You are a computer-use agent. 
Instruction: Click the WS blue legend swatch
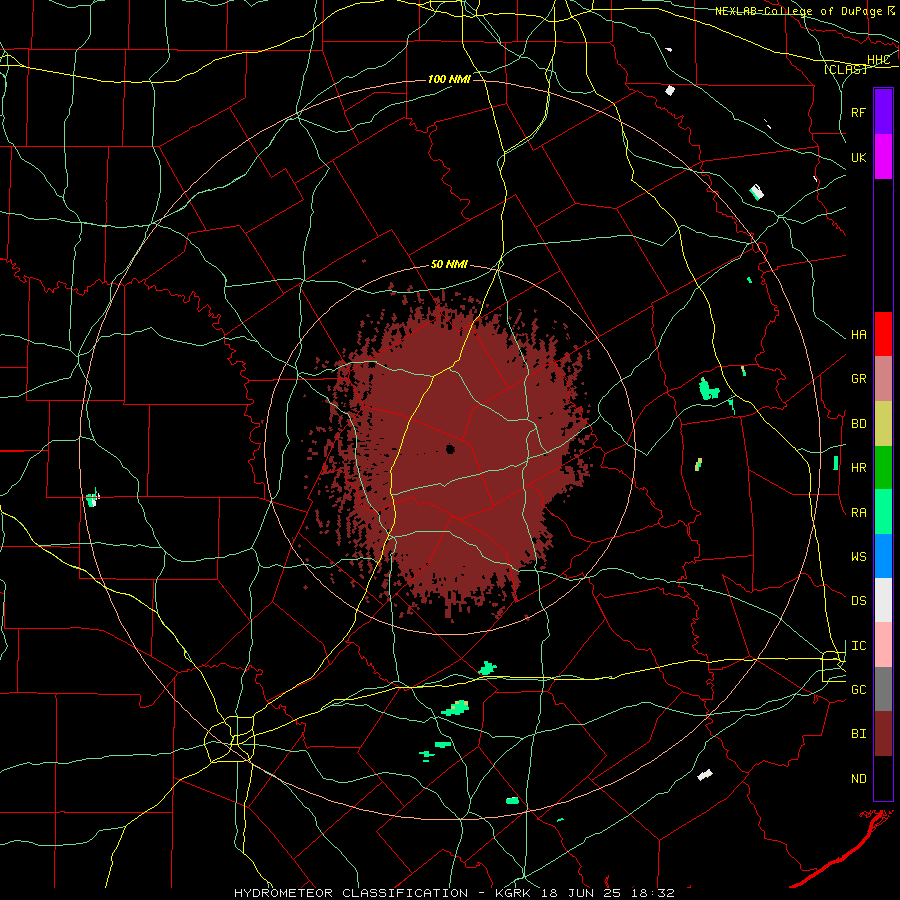pos(883,556)
